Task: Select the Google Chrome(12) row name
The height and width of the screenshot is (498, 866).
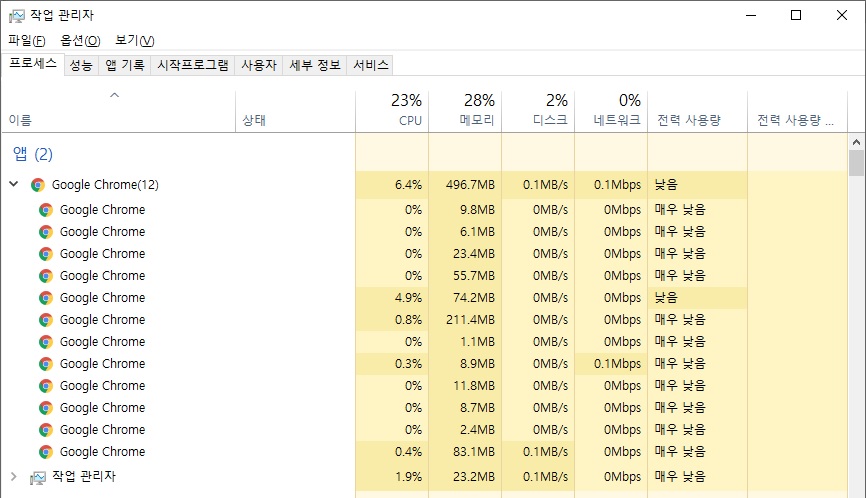Action: [x=105, y=185]
